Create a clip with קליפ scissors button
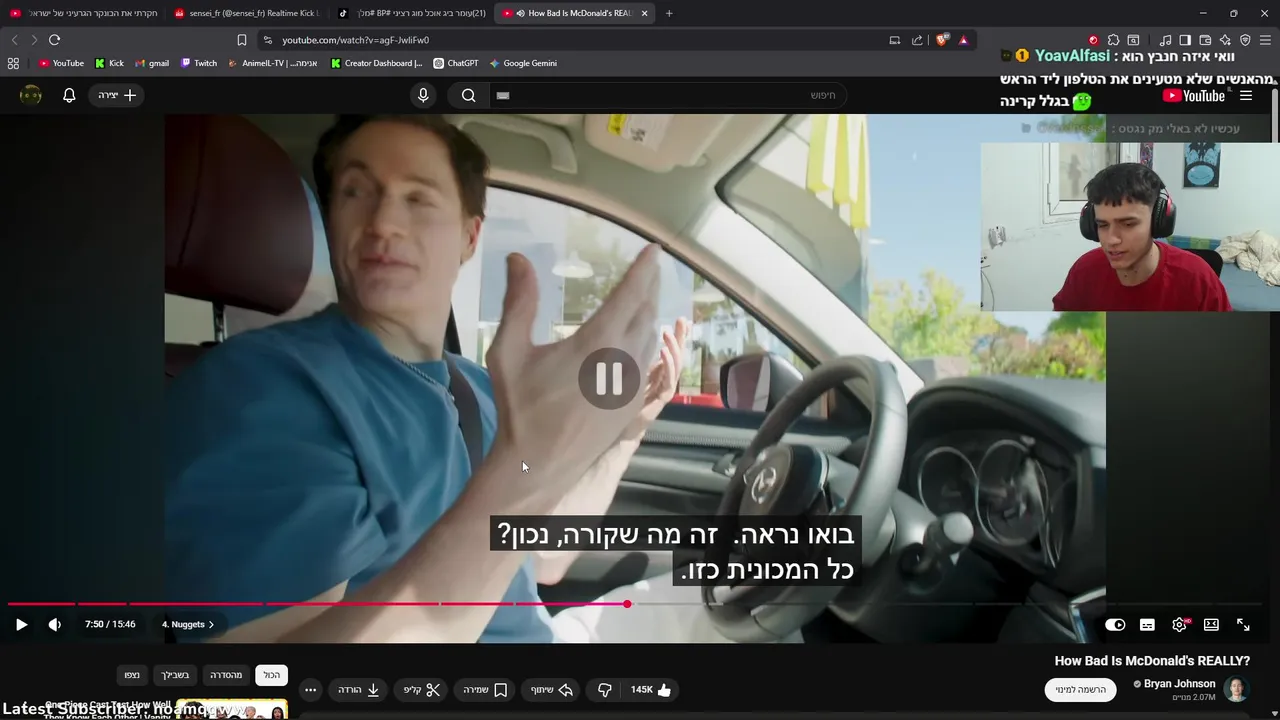Viewport: 1280px width, 720px height. pyautogui.click(x=422, y=689)
